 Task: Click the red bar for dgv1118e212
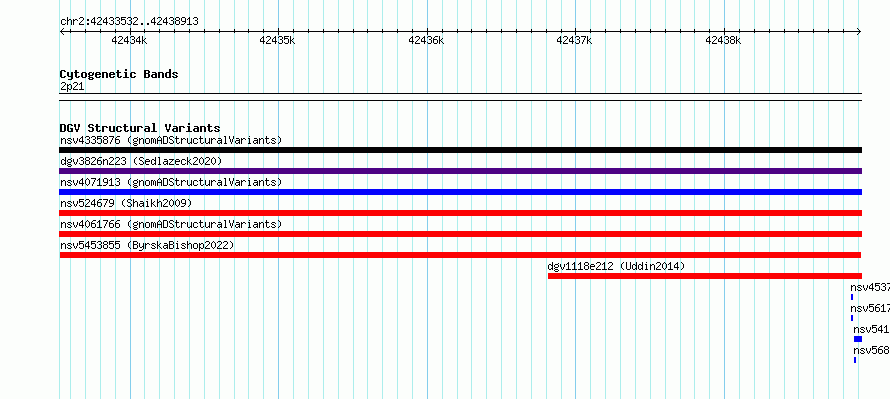705,276
